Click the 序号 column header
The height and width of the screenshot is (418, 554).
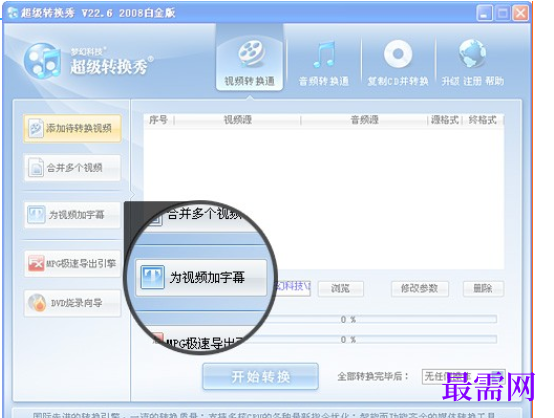(x=158, y=120)
